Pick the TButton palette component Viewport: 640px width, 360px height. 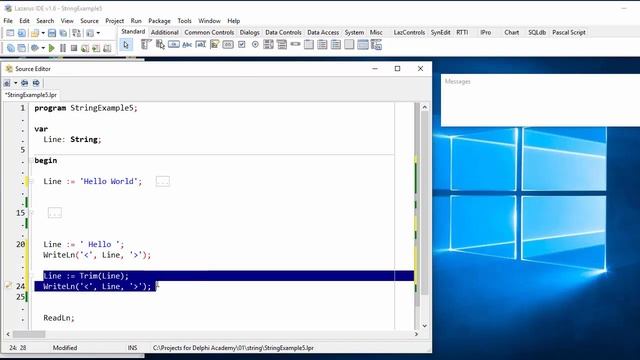click(x=173, y=44)
